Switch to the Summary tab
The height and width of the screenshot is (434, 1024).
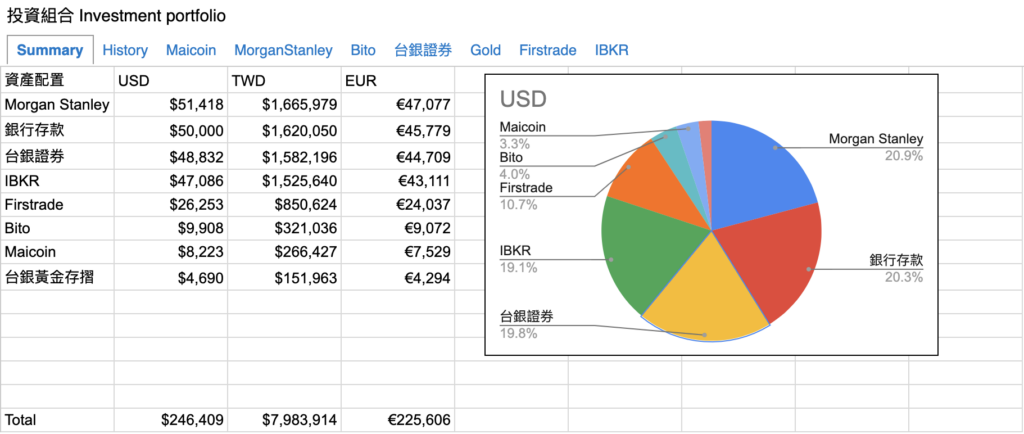tap(50, 50)
